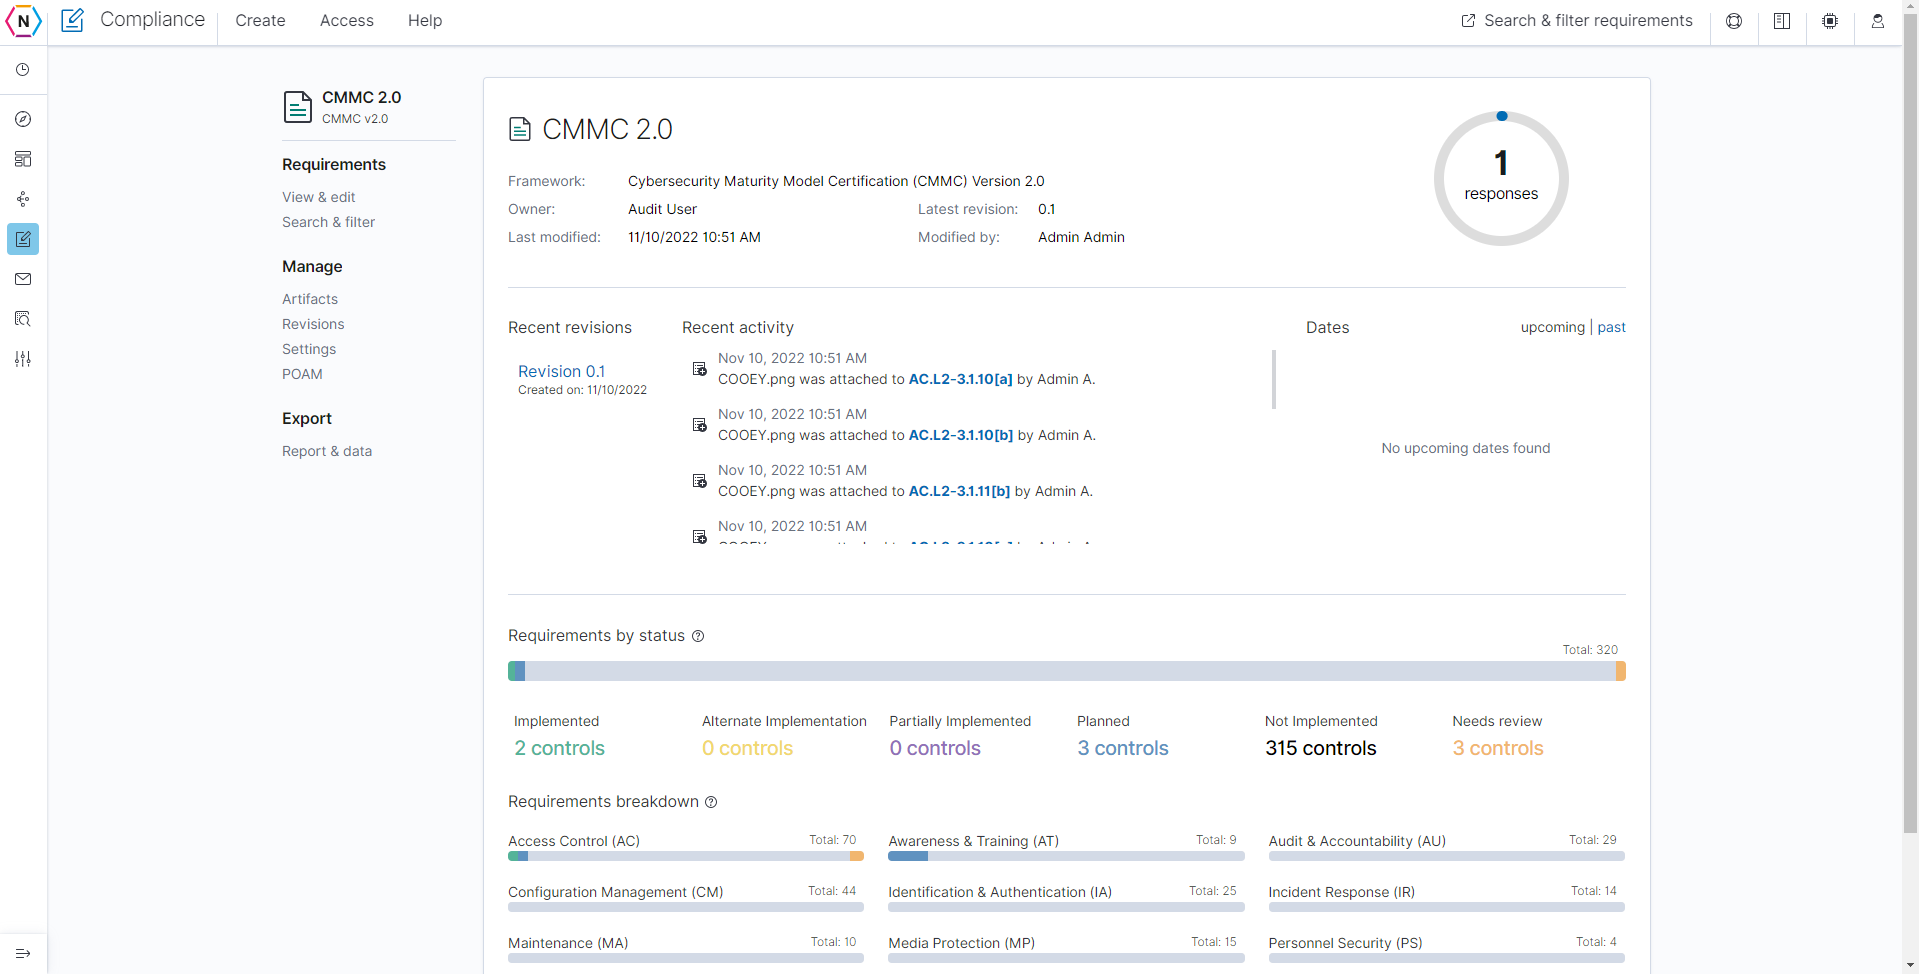Click the 1 responses progress circle

[x=1501, y=179]
